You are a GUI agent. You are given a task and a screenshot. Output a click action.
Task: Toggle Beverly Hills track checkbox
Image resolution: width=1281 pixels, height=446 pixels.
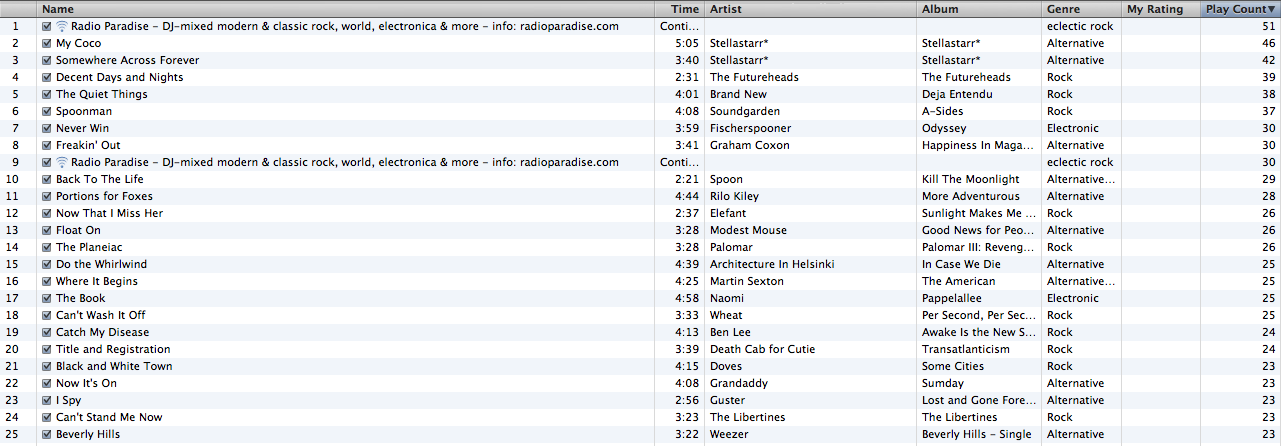pos(47,435)
